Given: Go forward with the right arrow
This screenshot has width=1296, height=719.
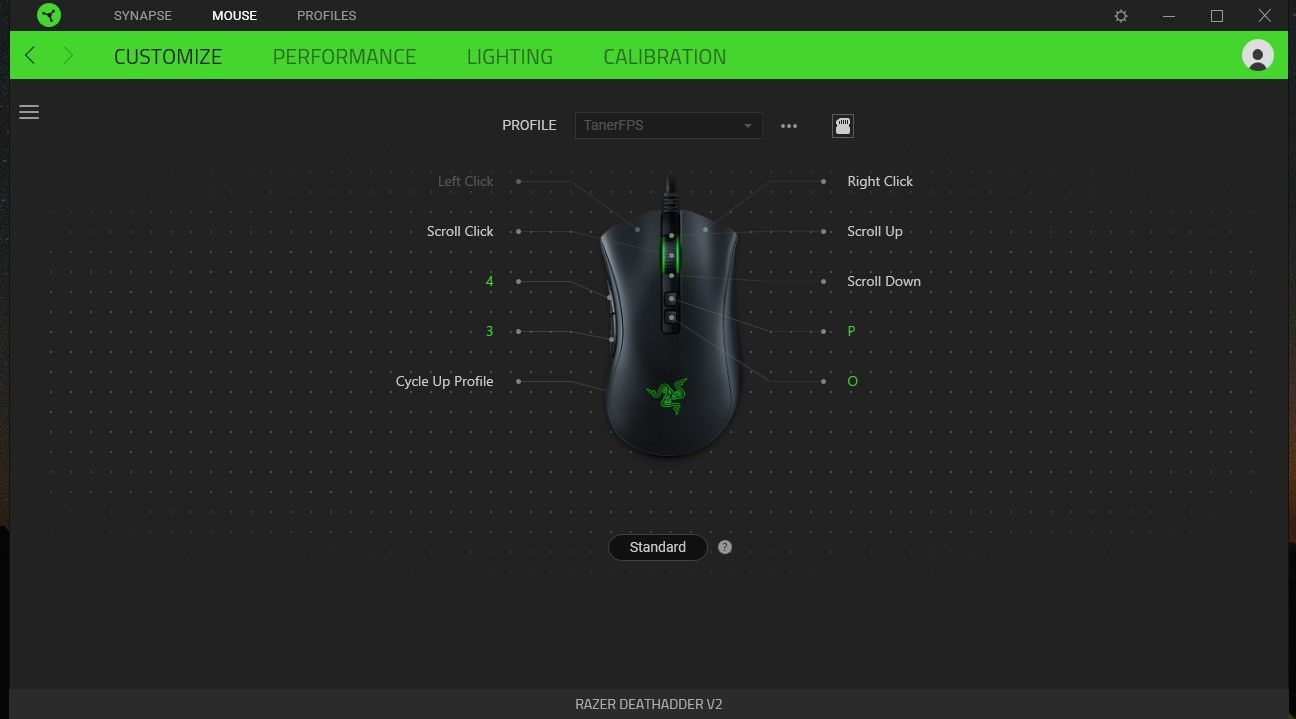Looking at the screenshot, I should pyautogui.click(x=68, y=56).
